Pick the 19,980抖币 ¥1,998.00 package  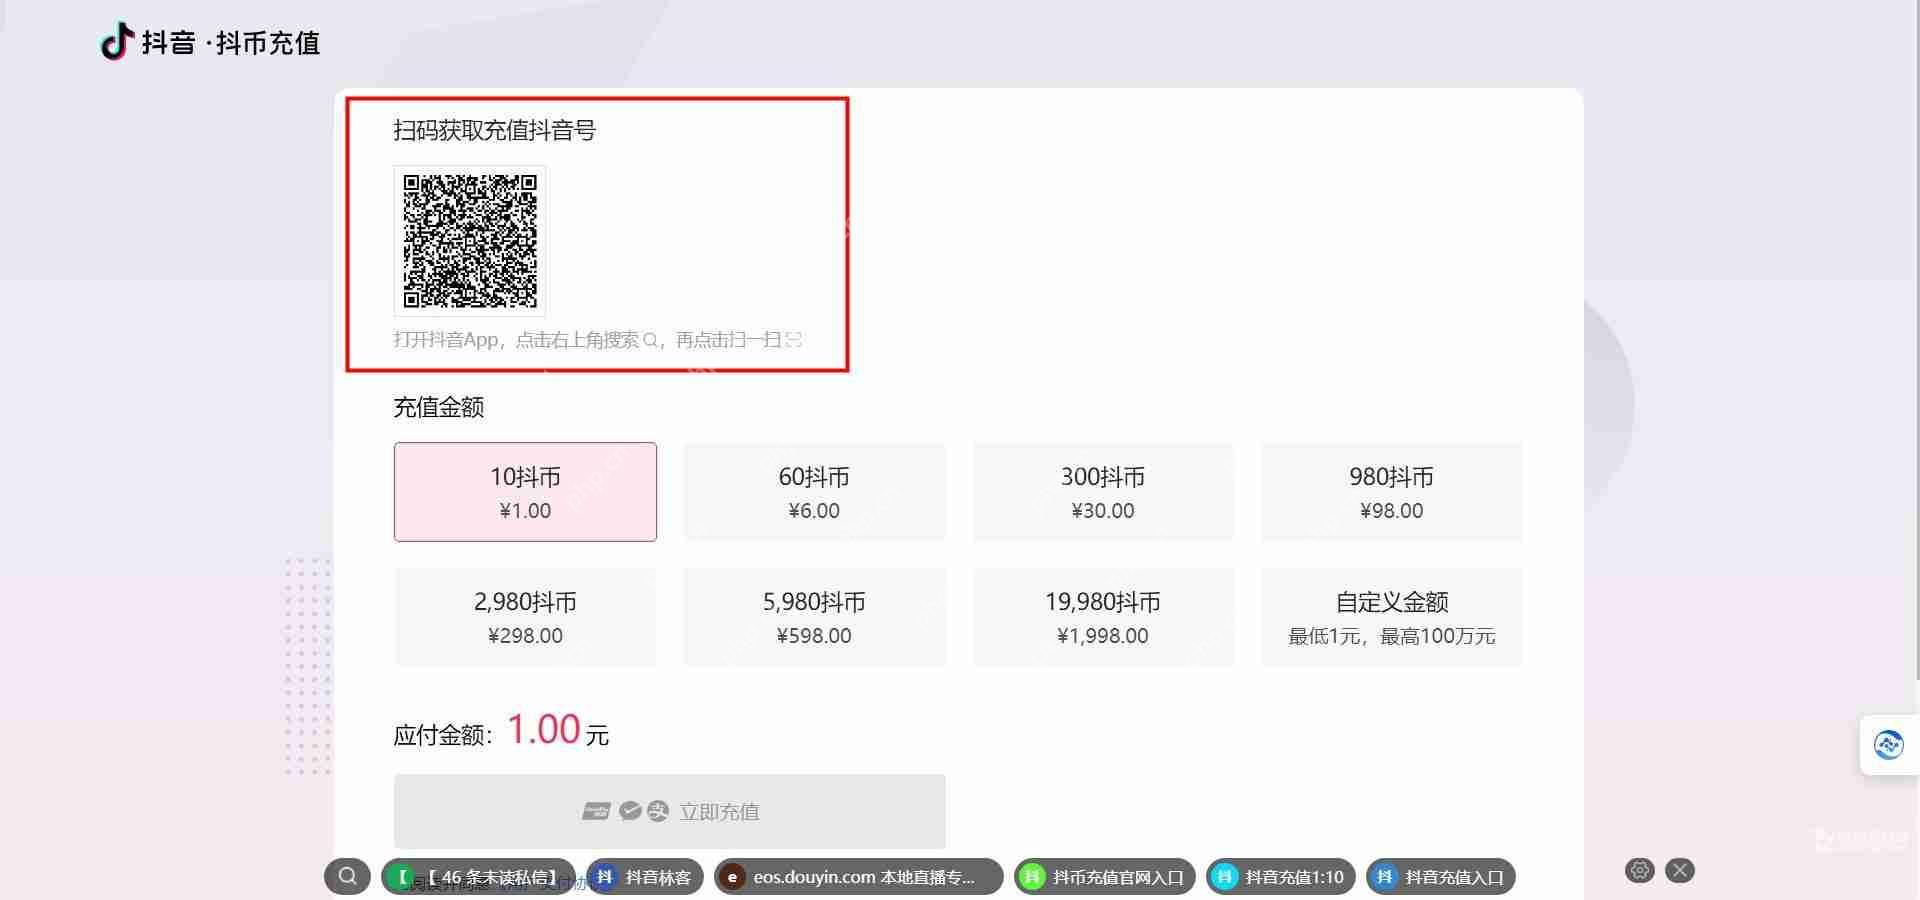(1103, 617)
